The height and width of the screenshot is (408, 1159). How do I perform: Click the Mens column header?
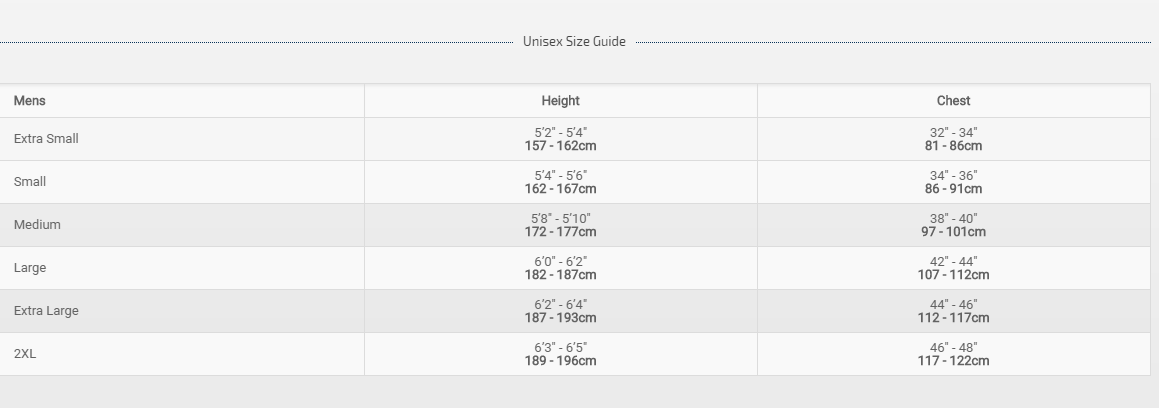point(30,101)
